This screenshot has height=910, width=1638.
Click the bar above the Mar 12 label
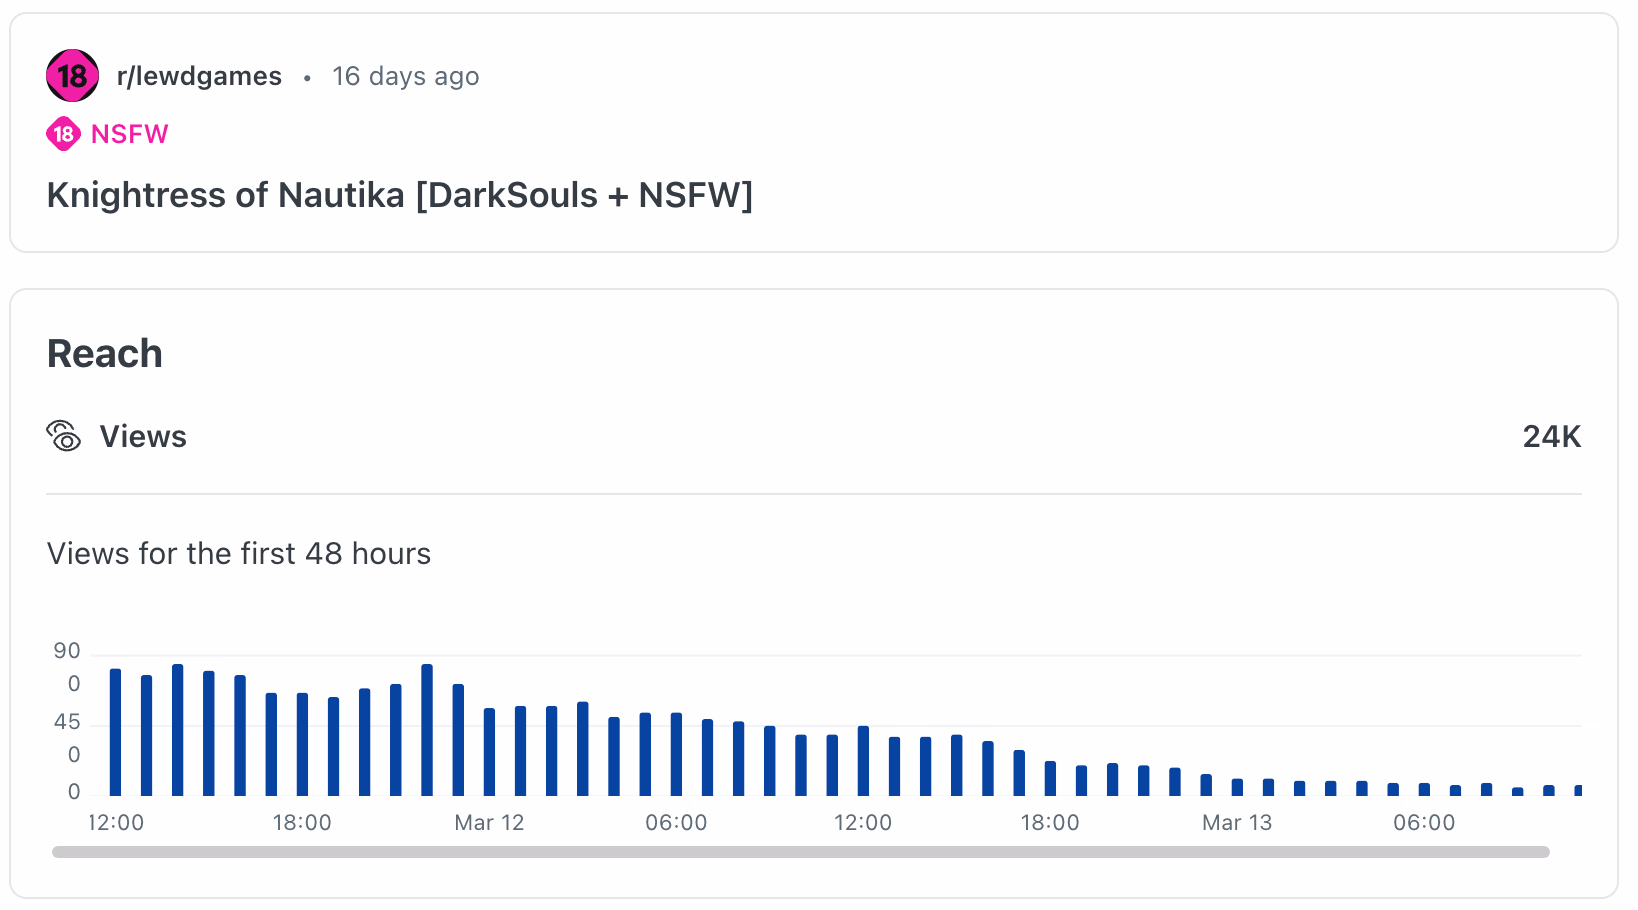pos(489,752)
